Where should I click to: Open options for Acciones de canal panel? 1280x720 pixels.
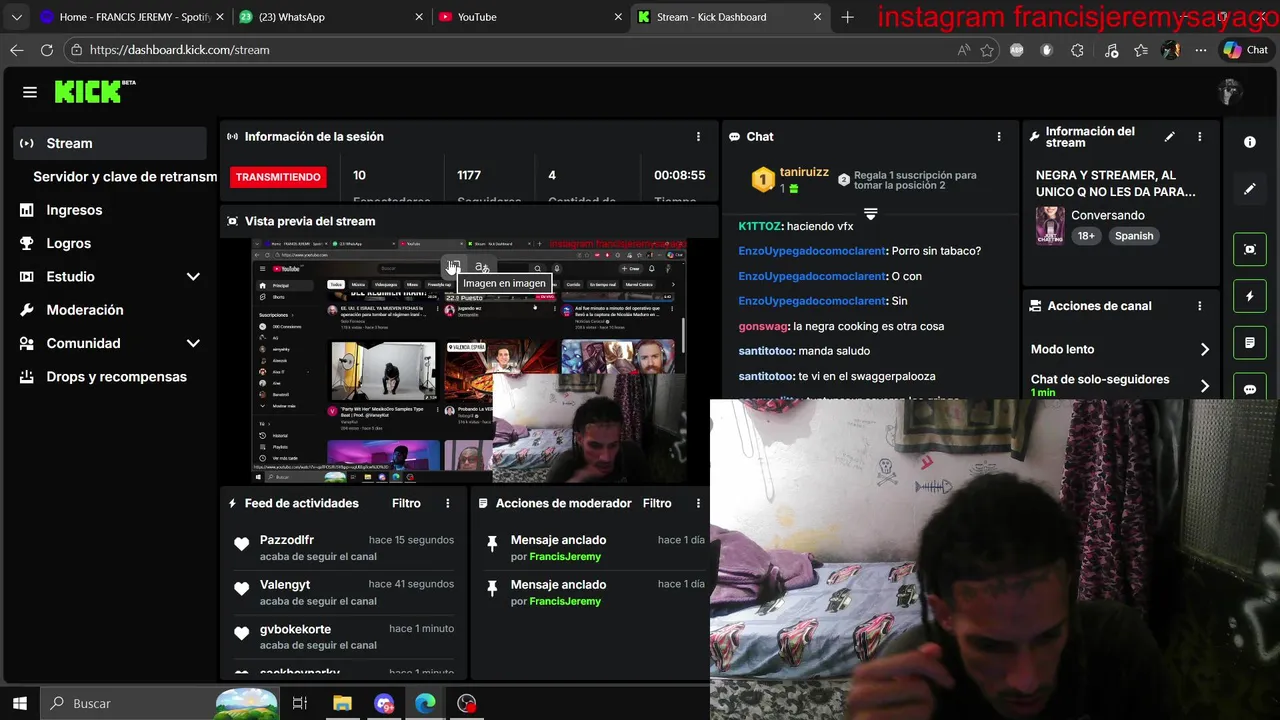pyautogui.click(x=1200, y=306)
